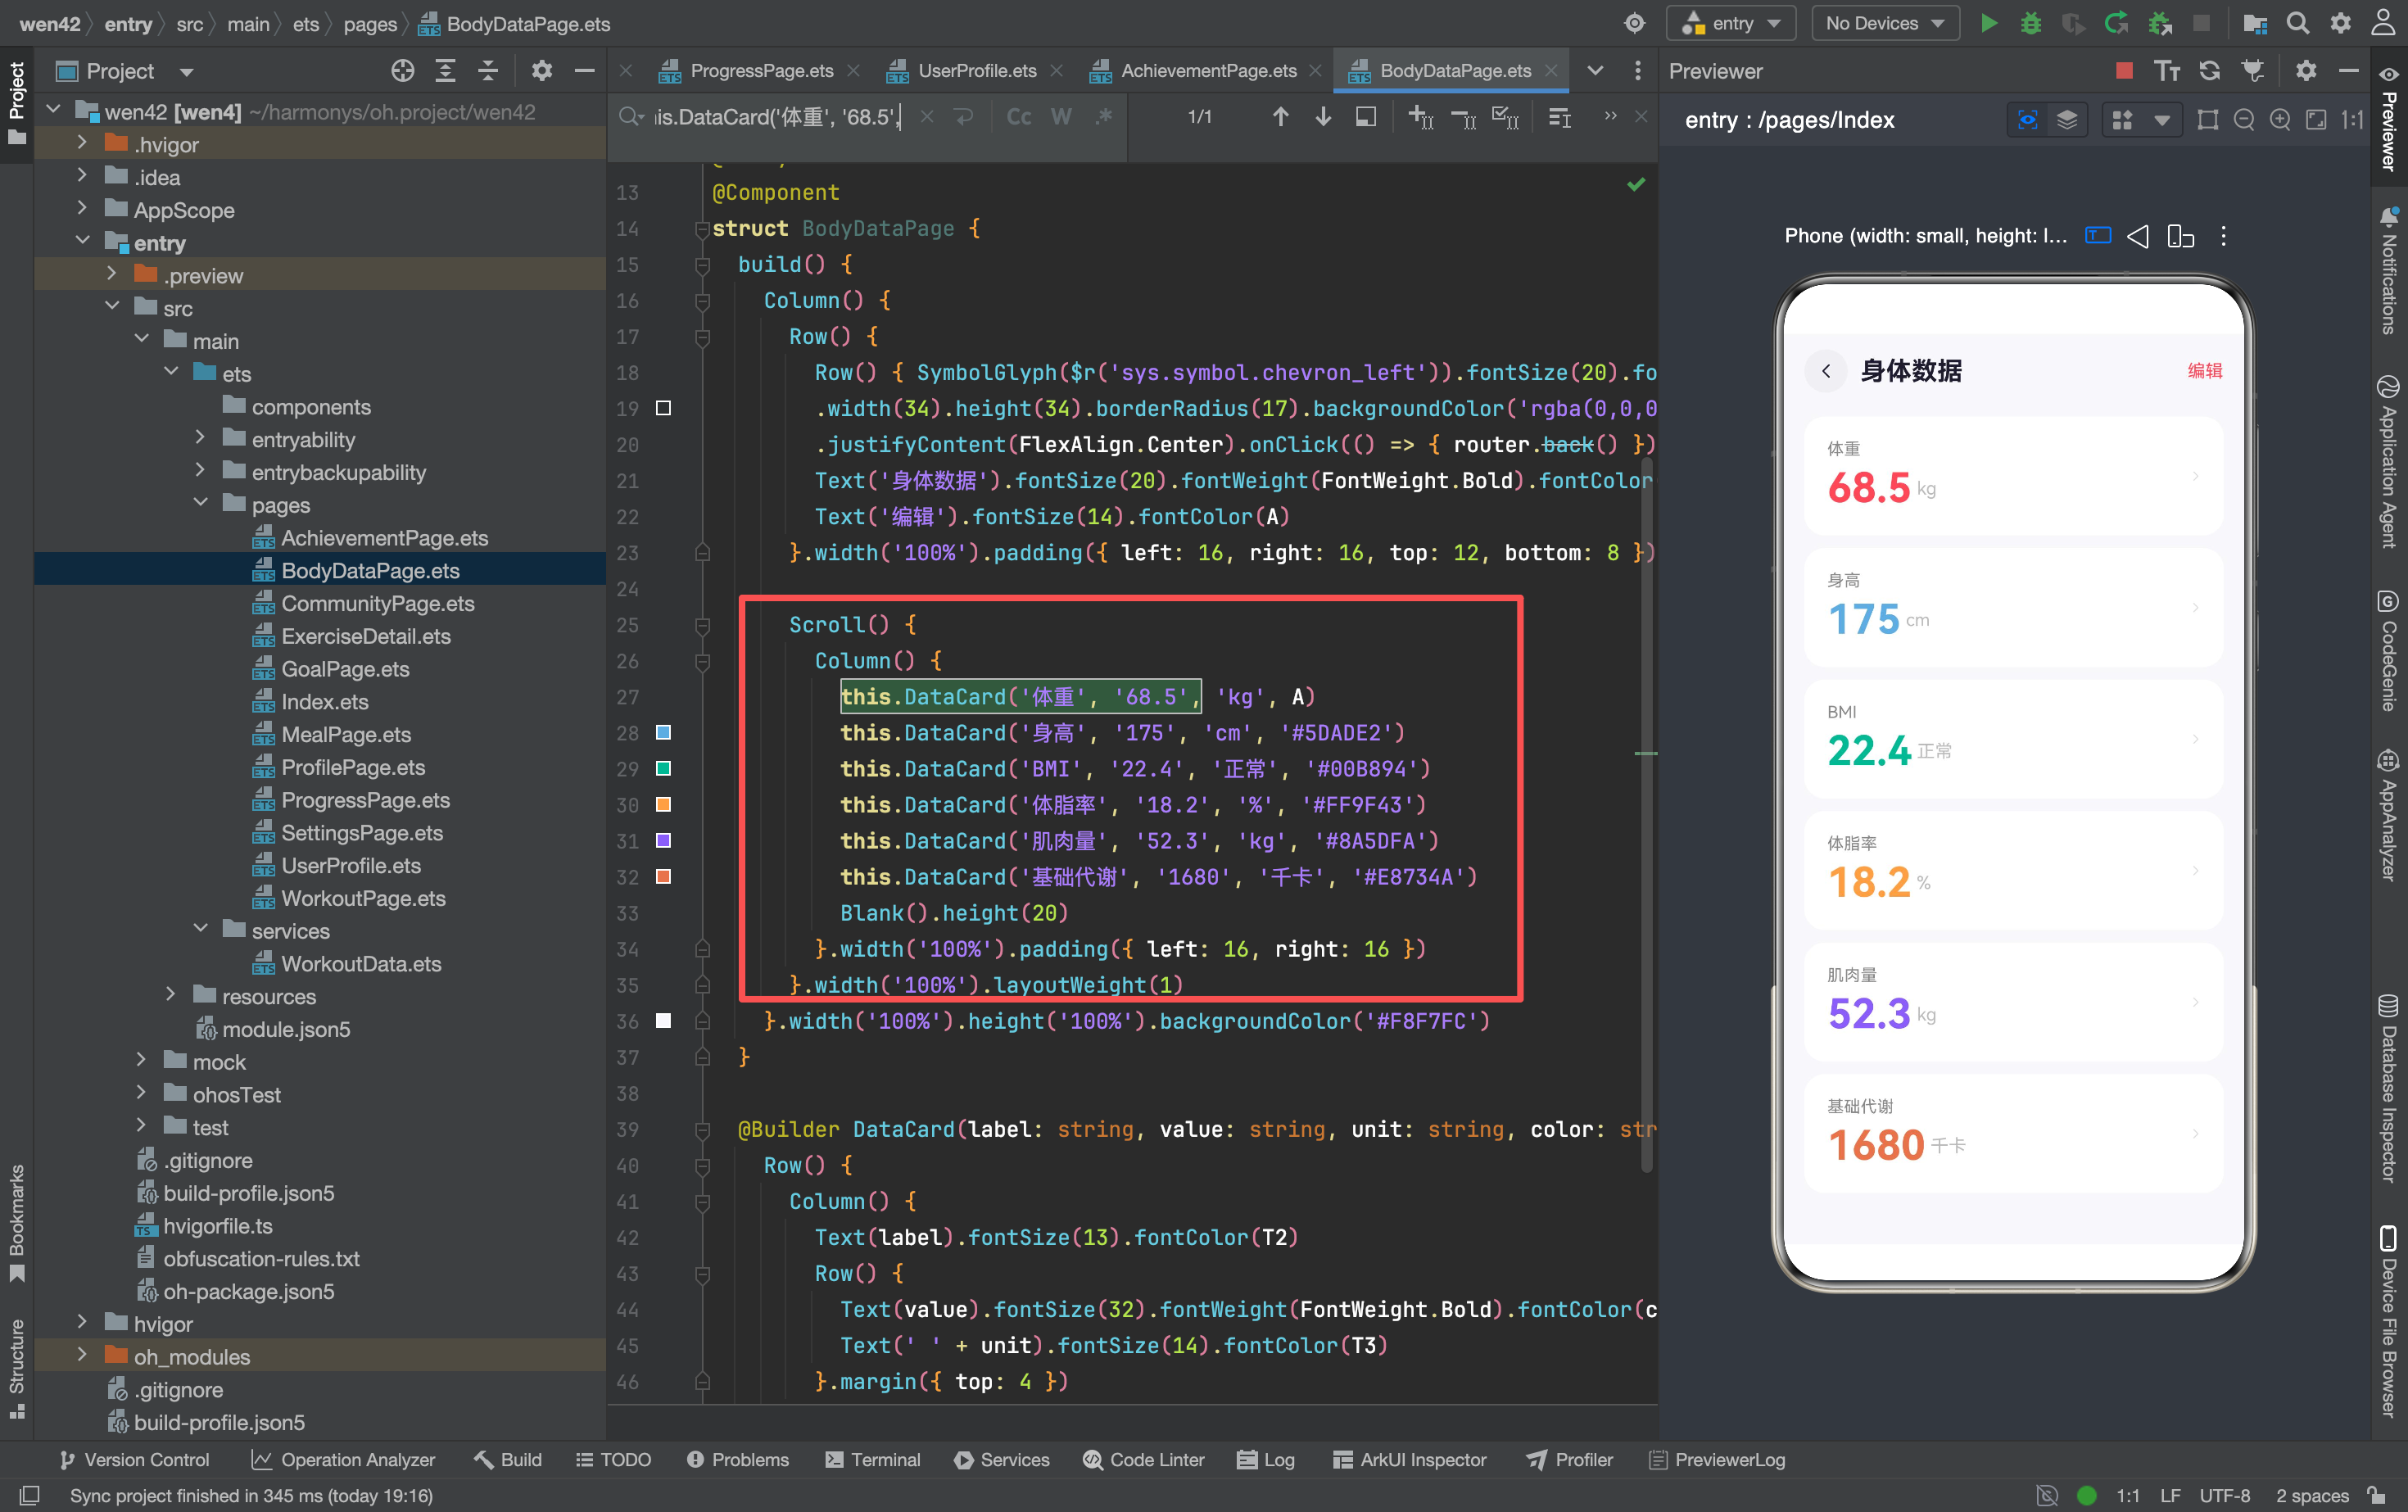Click 编辑 link in phone preview
Screen dimensions: 2408x1512
pos(2204,371)
